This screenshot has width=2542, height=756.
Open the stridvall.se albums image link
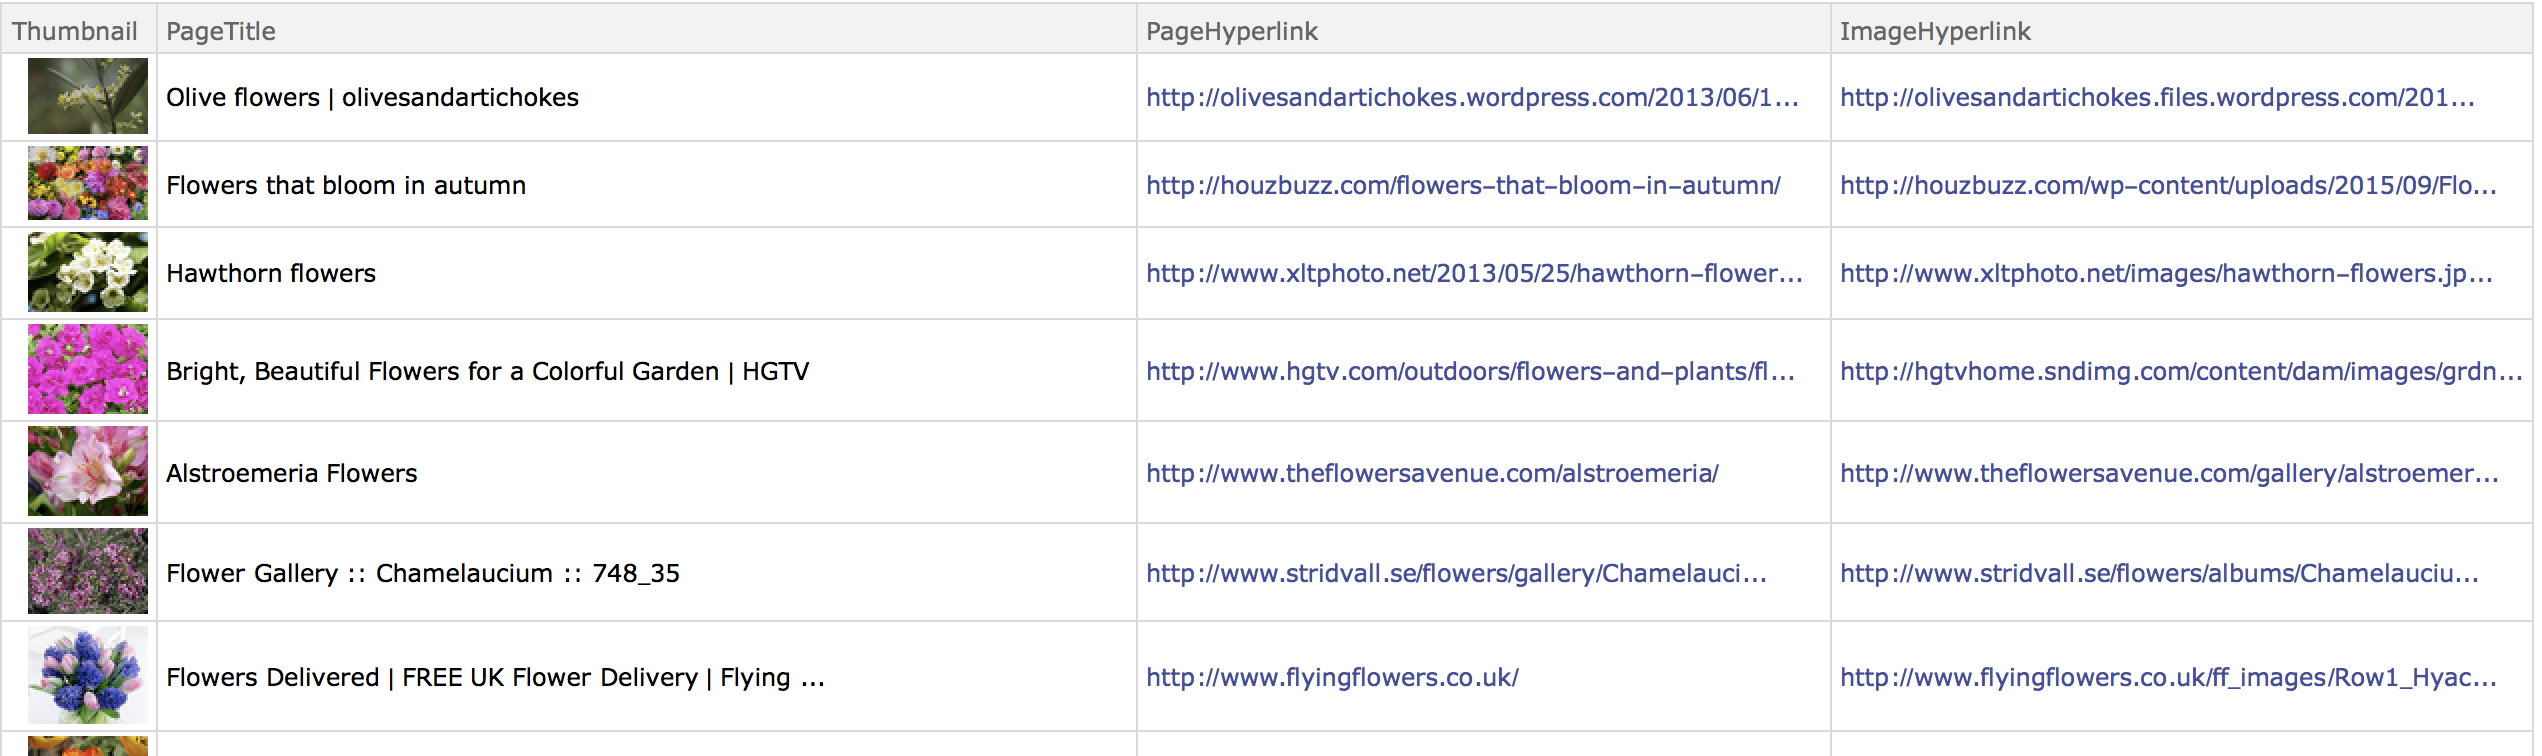2159,573
